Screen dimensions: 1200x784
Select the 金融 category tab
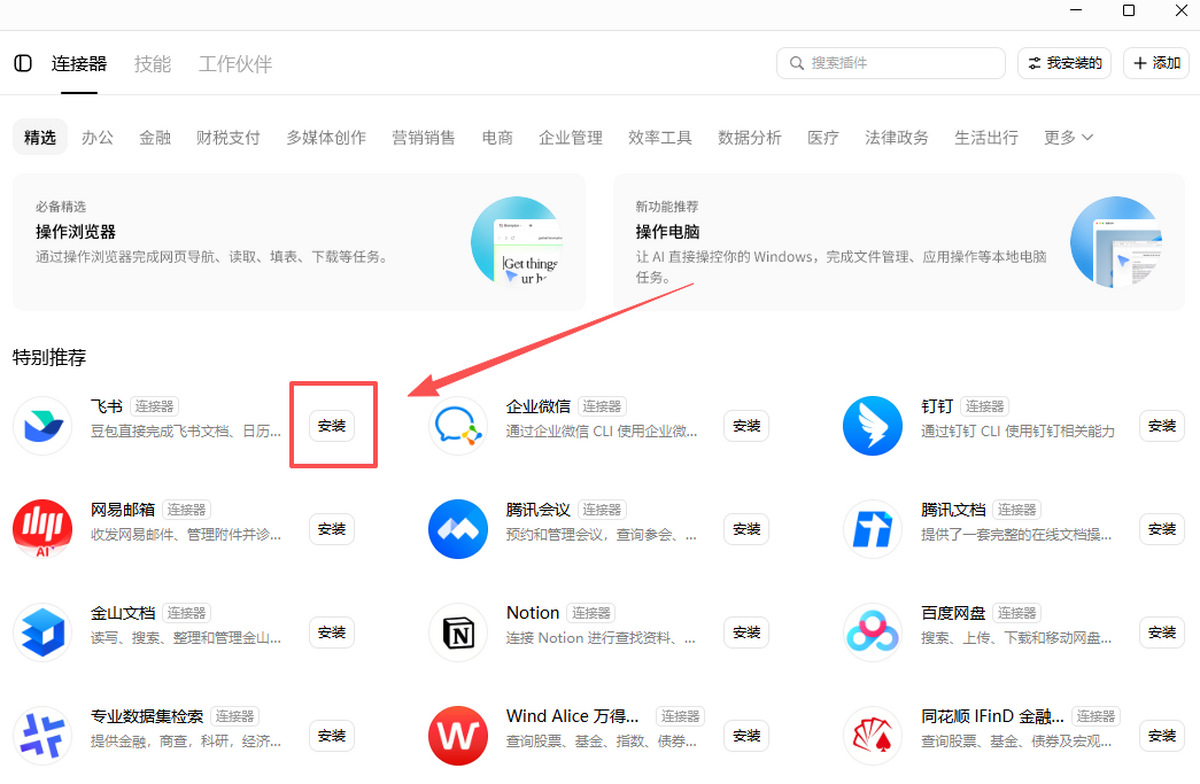pyautogui.click(x=155, y=138)
